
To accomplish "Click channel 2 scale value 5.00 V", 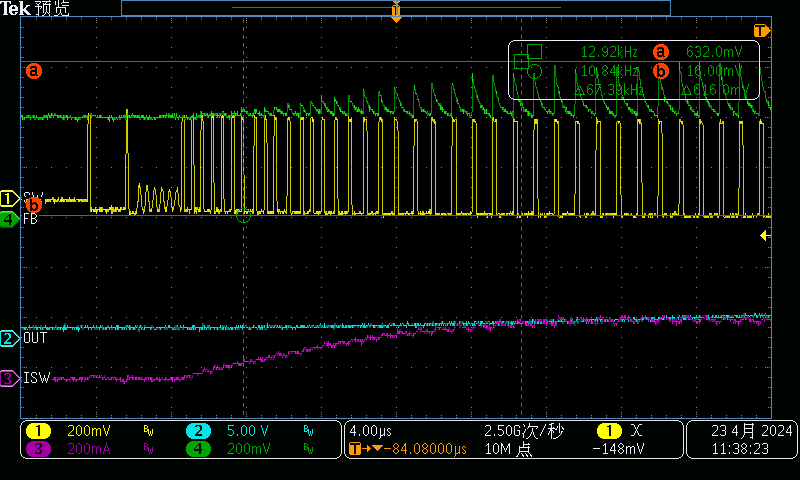I will (247, 431).
